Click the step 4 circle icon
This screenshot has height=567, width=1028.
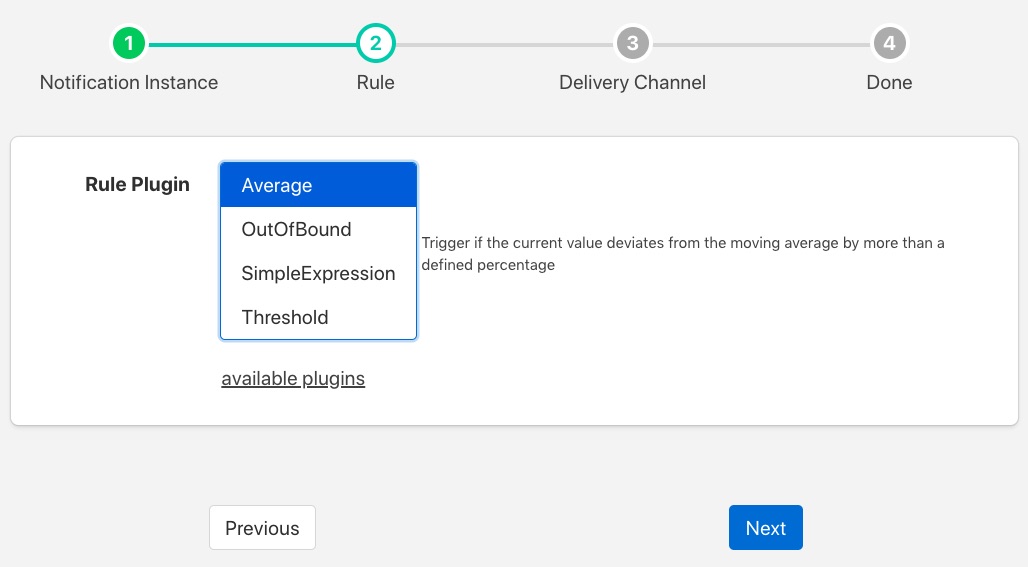pos(889,44)
